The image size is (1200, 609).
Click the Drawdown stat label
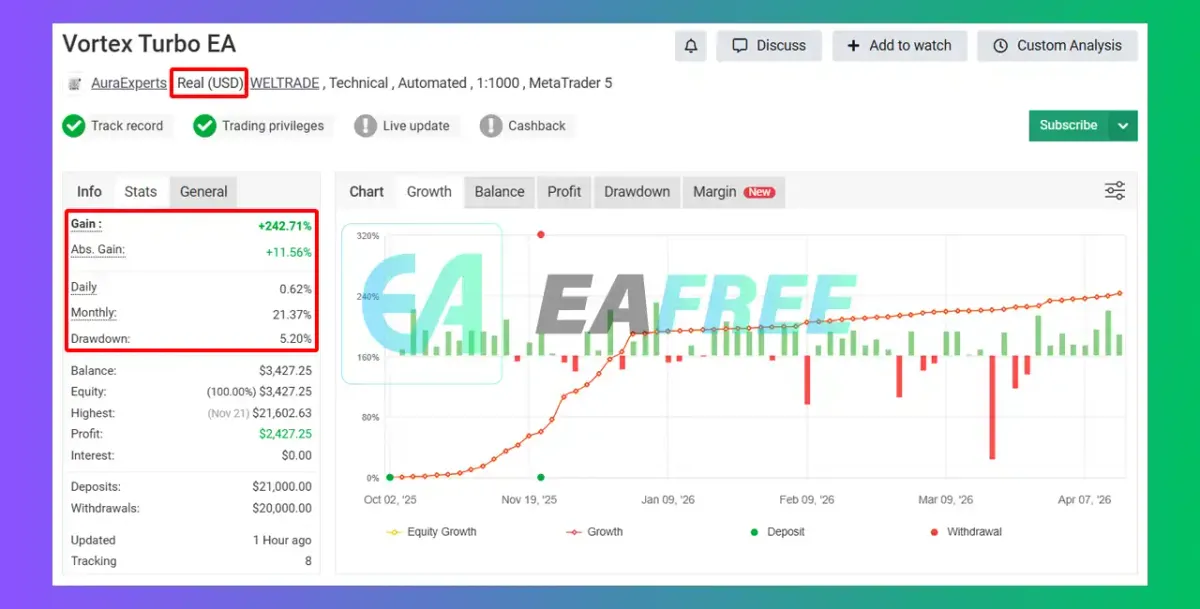pyautogui.click(x=100, y=339)
